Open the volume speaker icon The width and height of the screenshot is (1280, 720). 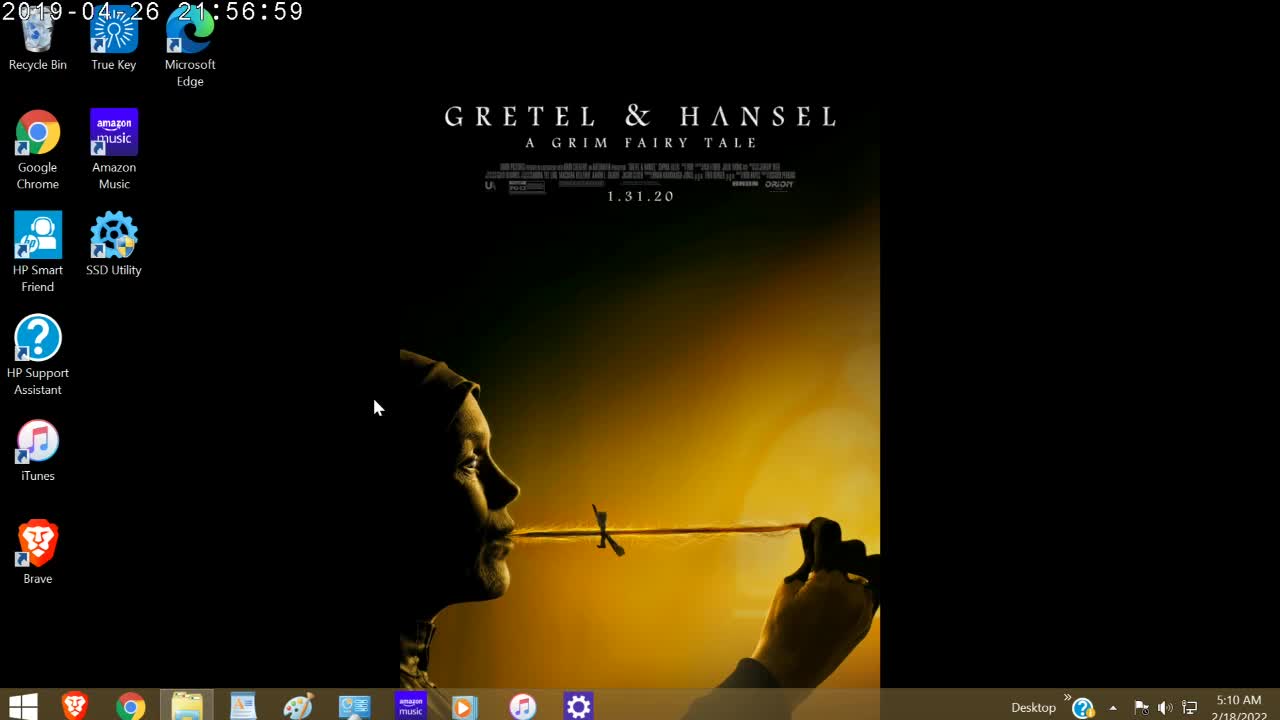pos(1165,708)
